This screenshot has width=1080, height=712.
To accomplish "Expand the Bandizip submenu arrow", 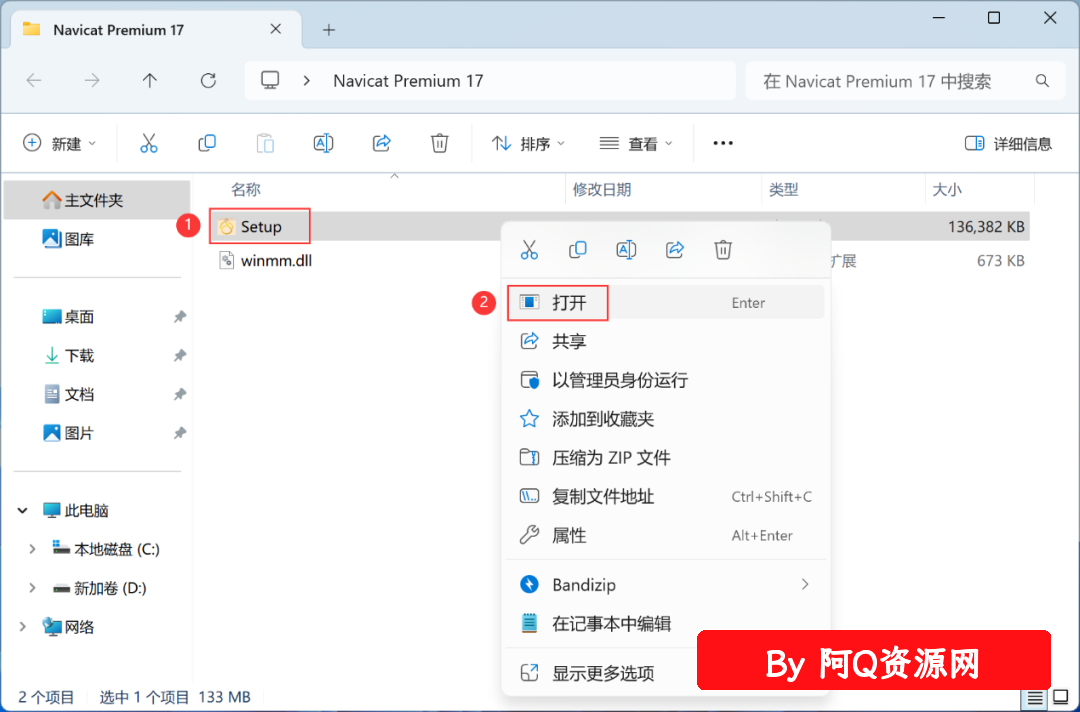I will click(x=804, y=585).
